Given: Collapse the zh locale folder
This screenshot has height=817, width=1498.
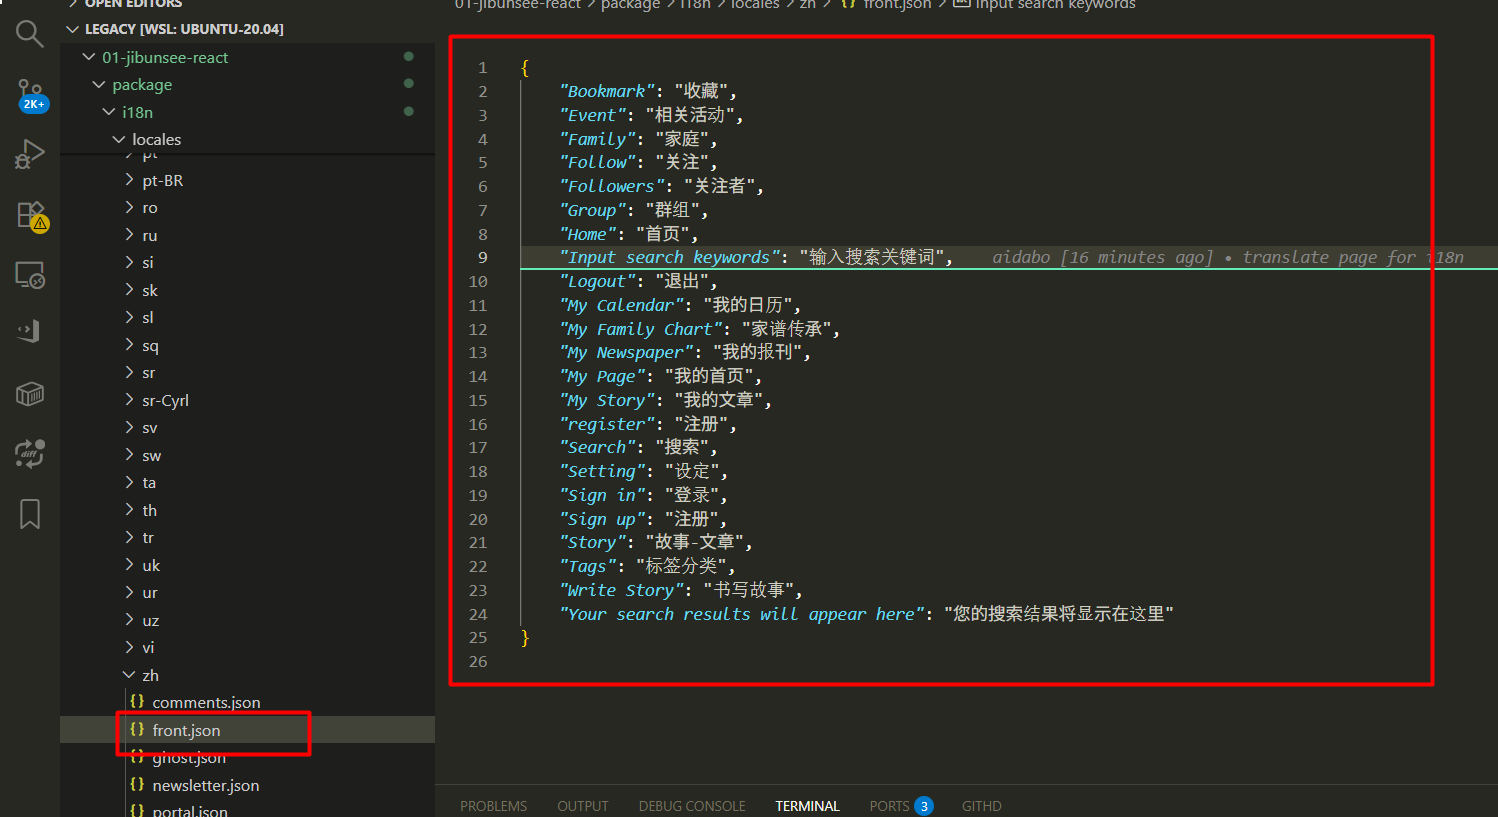Looking at the screenshot, I should [150, 675].
